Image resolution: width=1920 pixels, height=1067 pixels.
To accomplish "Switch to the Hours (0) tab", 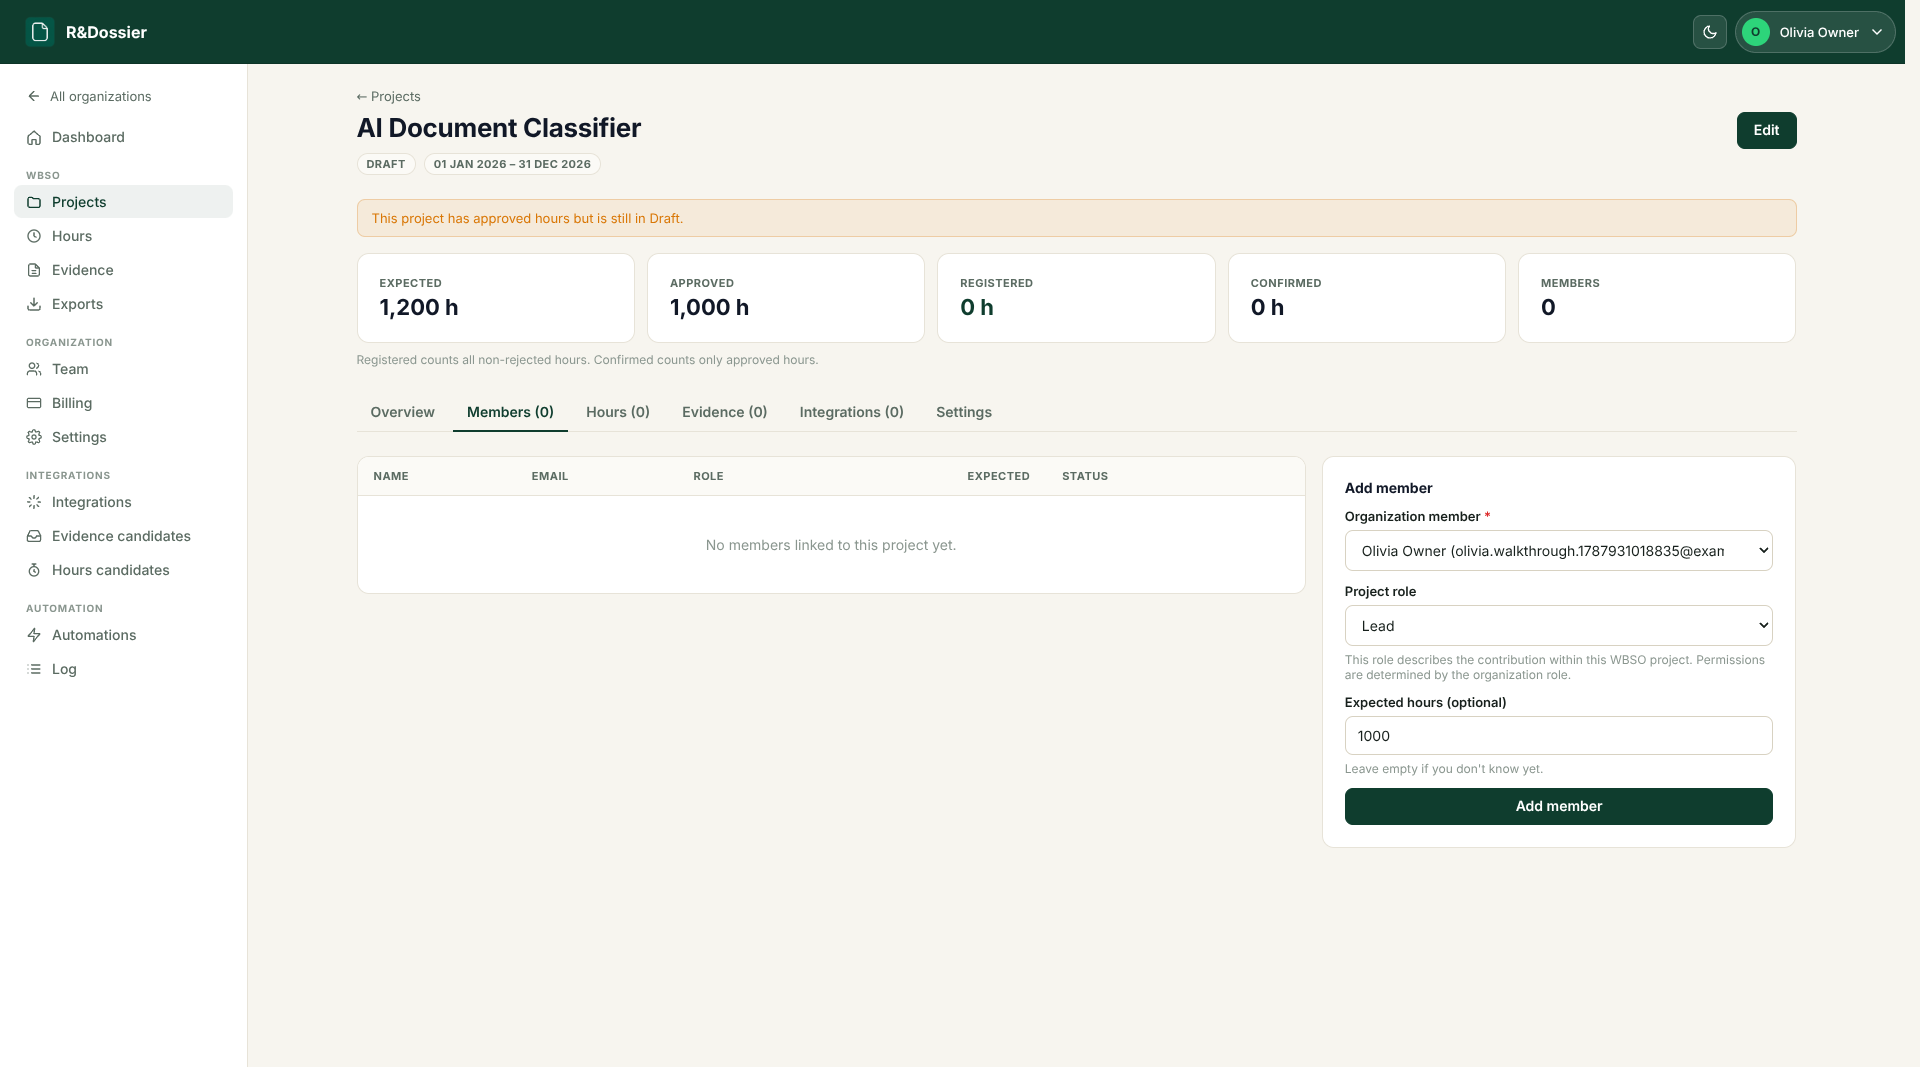I will point(618,412).
